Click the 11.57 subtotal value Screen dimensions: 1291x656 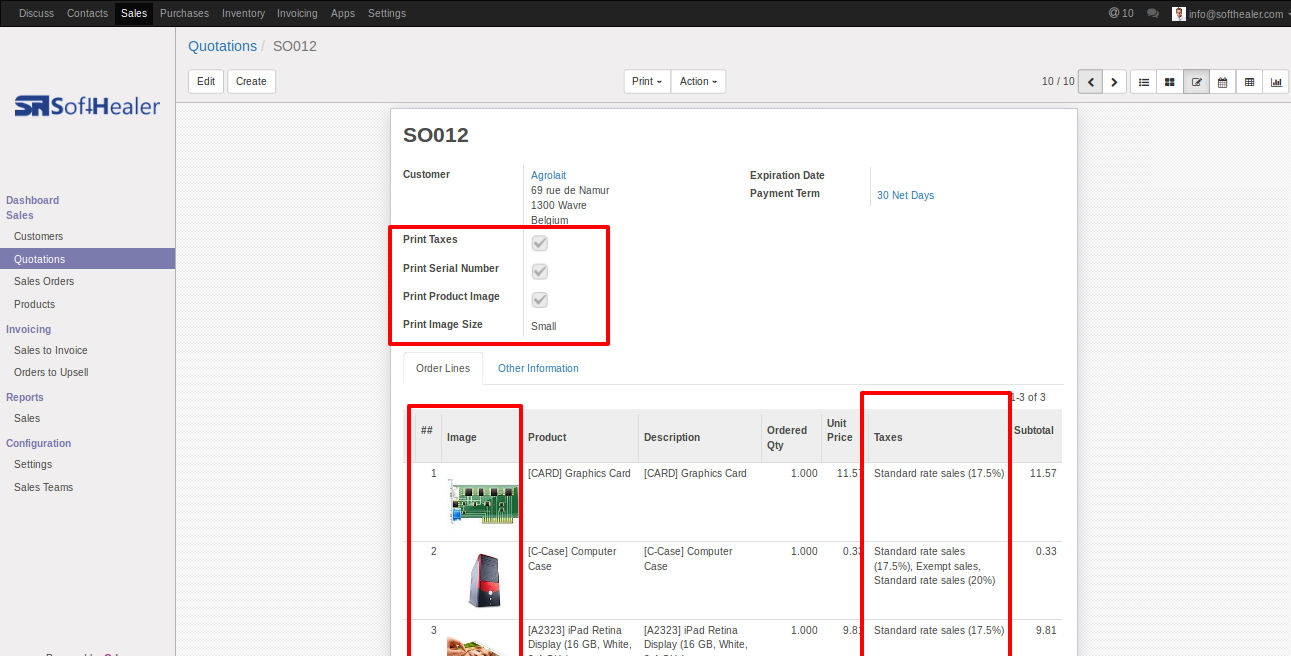point(1045,473)
